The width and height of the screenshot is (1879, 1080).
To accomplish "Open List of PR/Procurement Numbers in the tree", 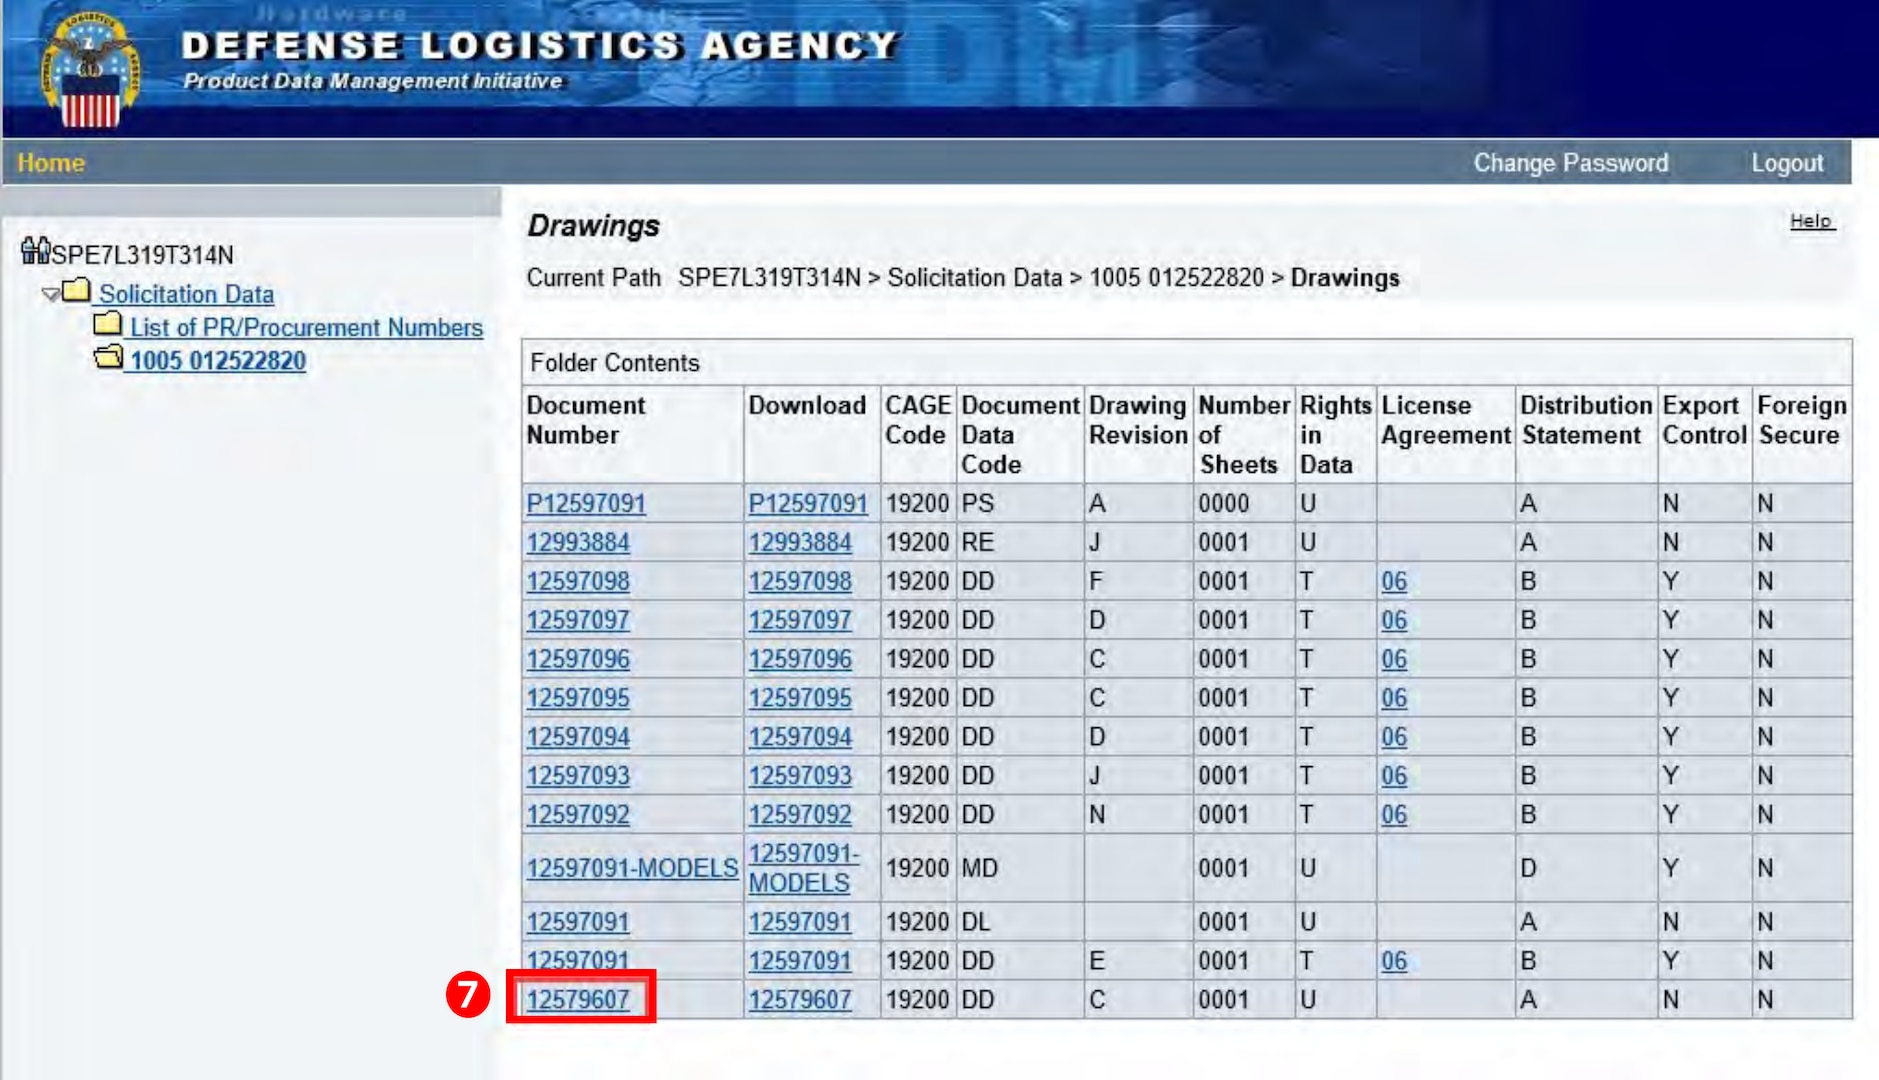I will click(x=306, y=327).
